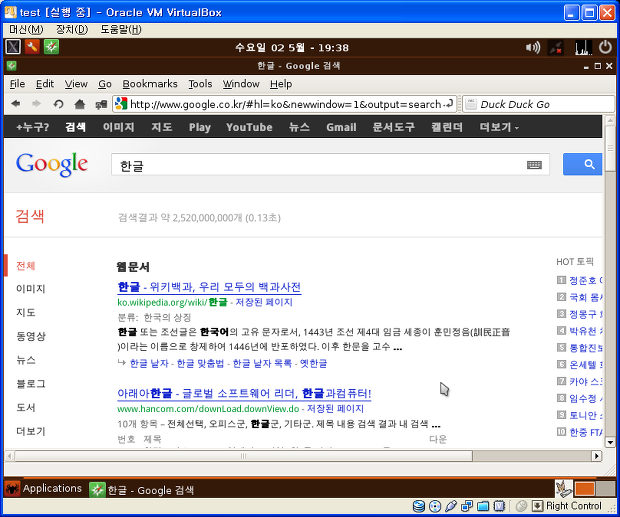Viewport: 620px width, 517px height.
Task: Go to the home page icon
Action: click(79, 104)
